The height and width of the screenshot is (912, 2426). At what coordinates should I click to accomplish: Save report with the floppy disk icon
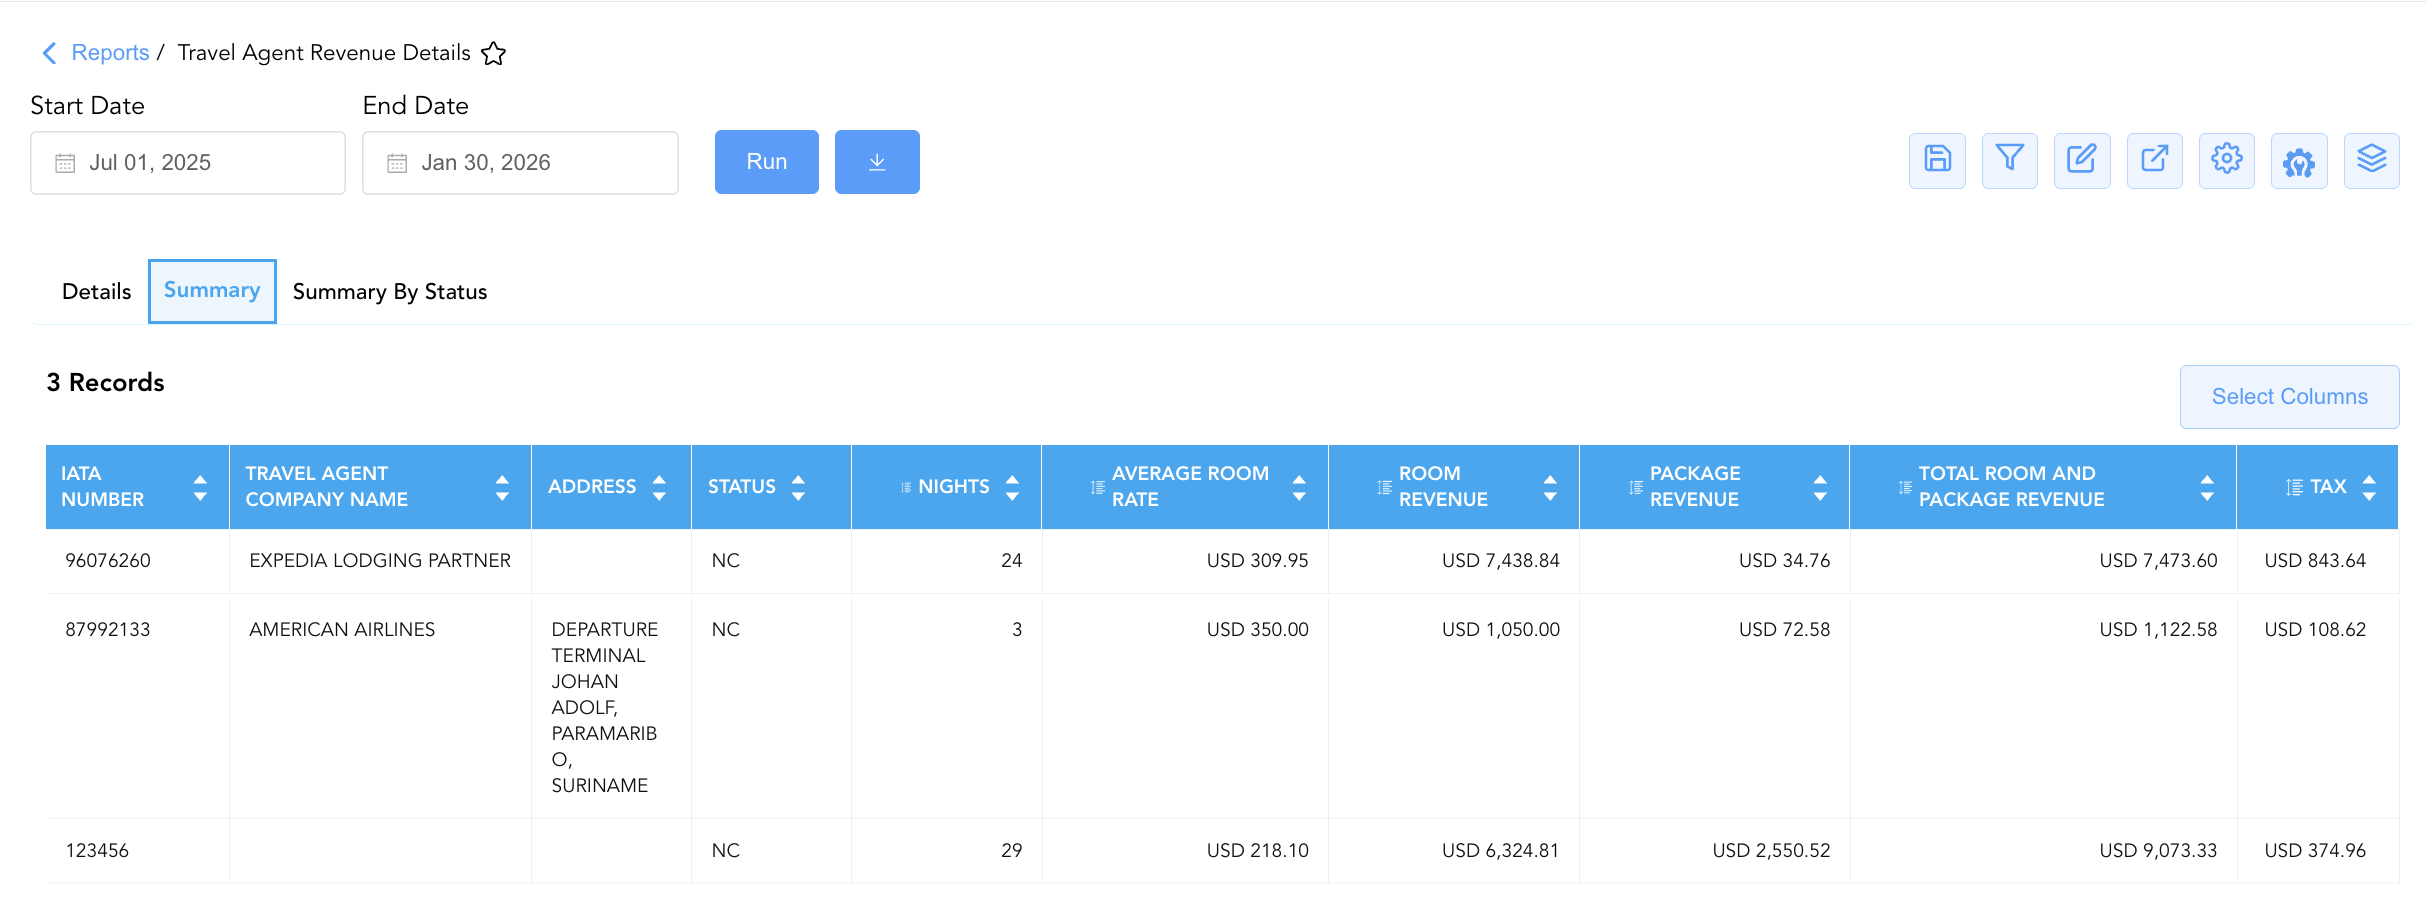click(1937, 160)
